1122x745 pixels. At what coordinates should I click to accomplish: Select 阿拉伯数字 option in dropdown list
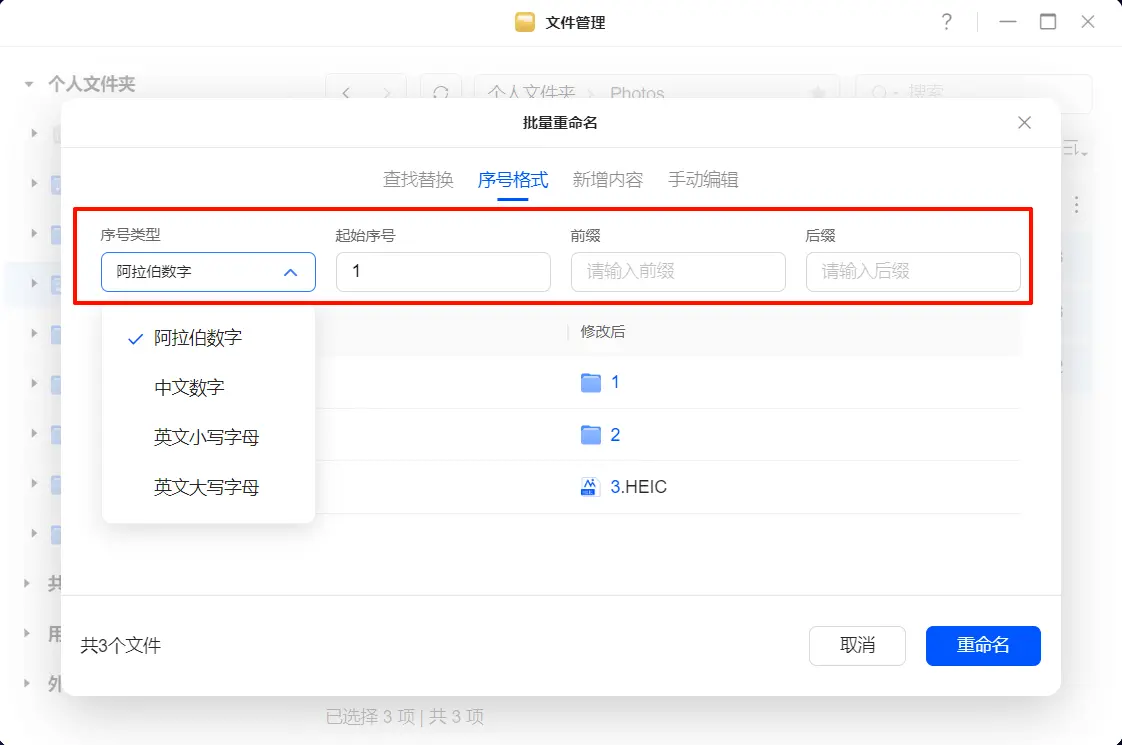tap(198, 338)
